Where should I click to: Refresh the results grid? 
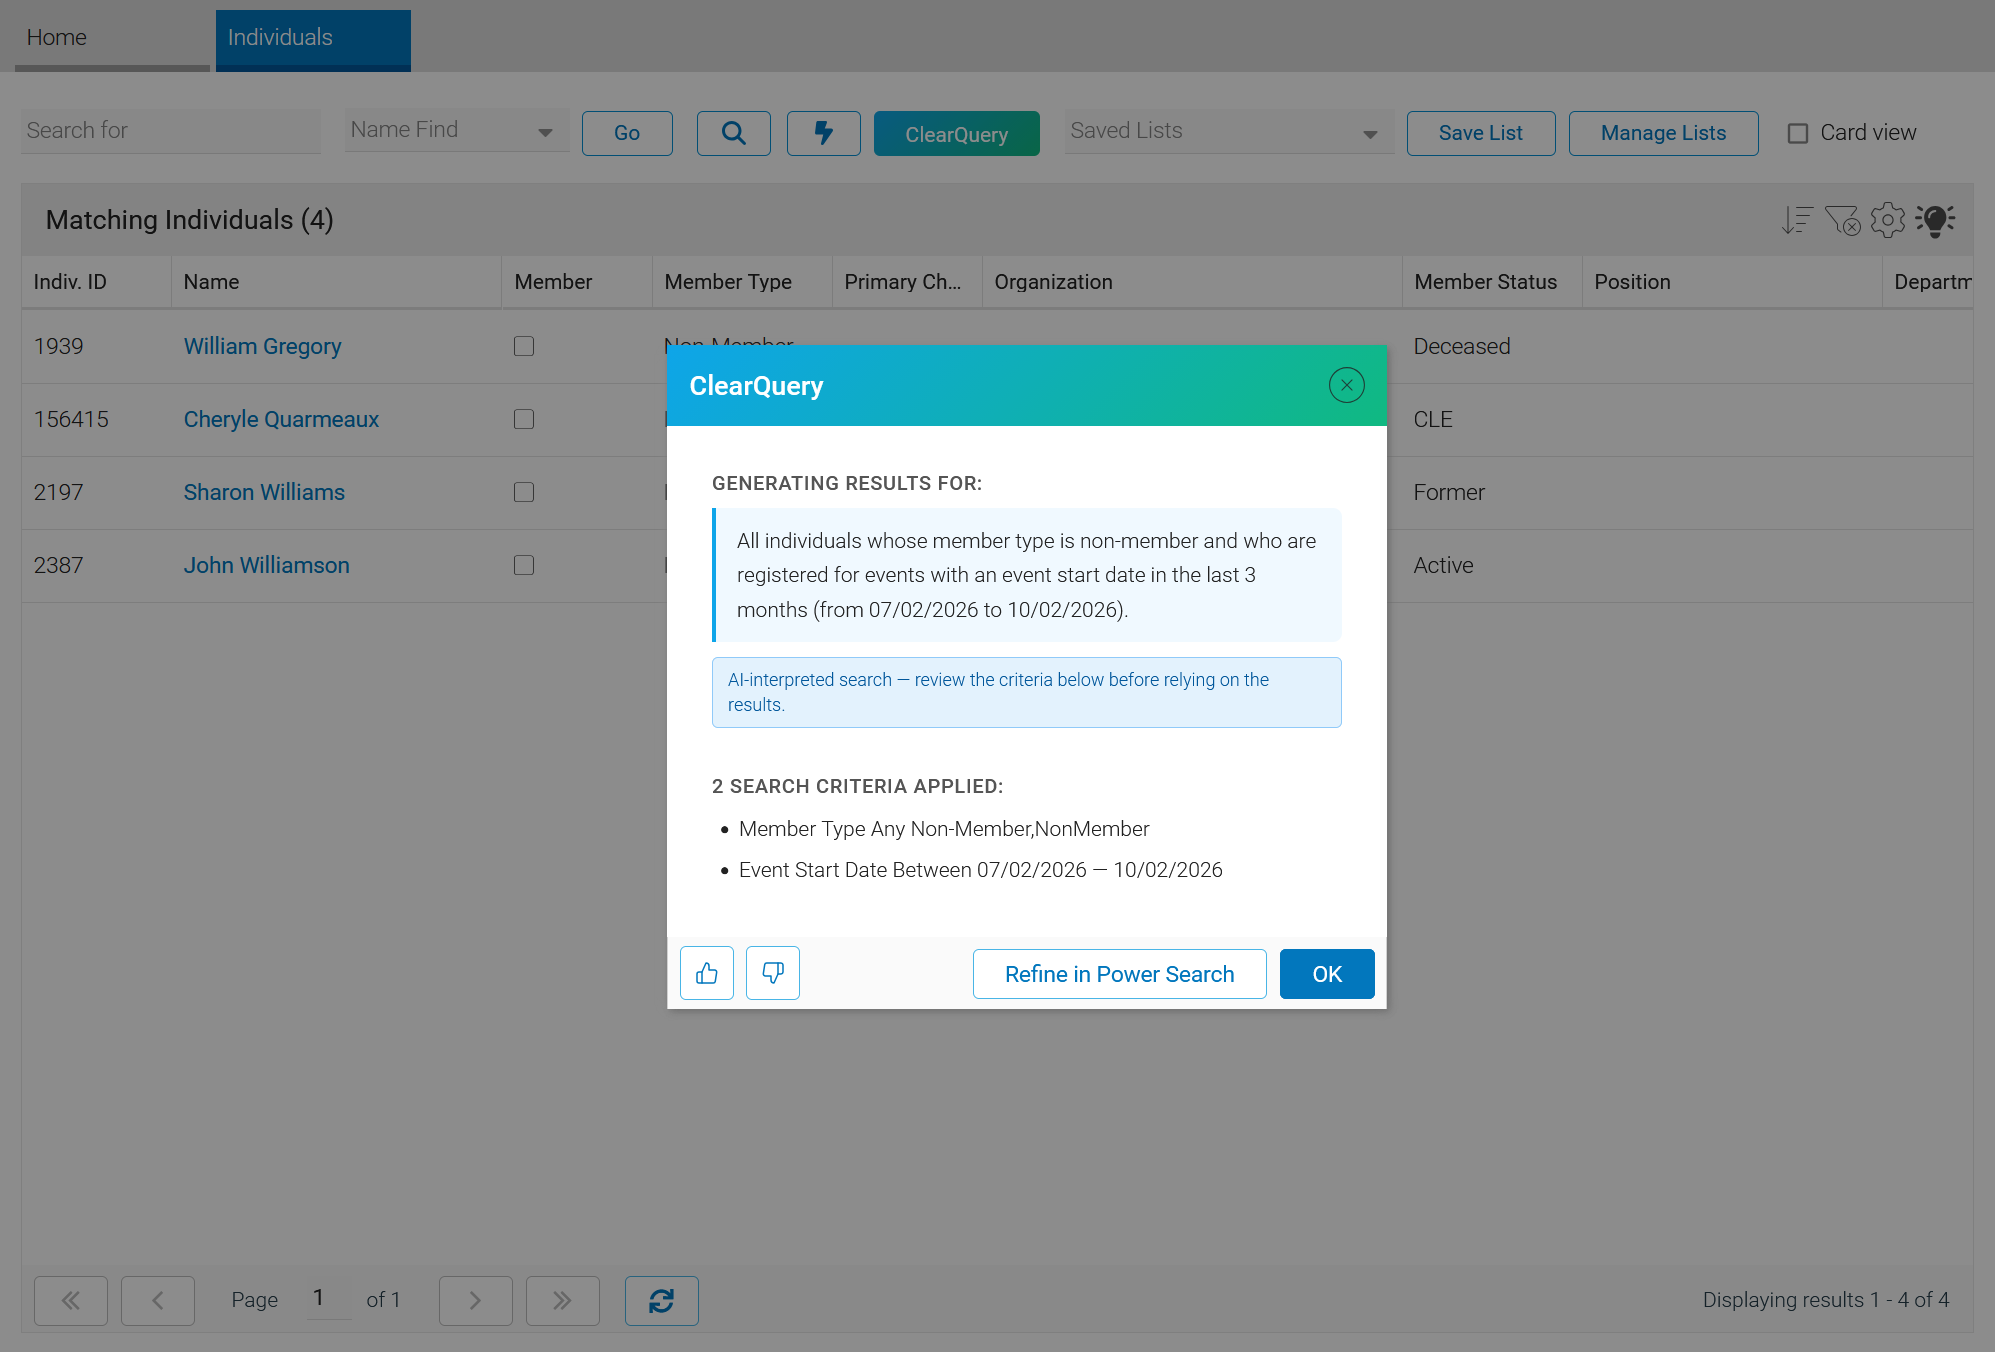coord(662,1300)
